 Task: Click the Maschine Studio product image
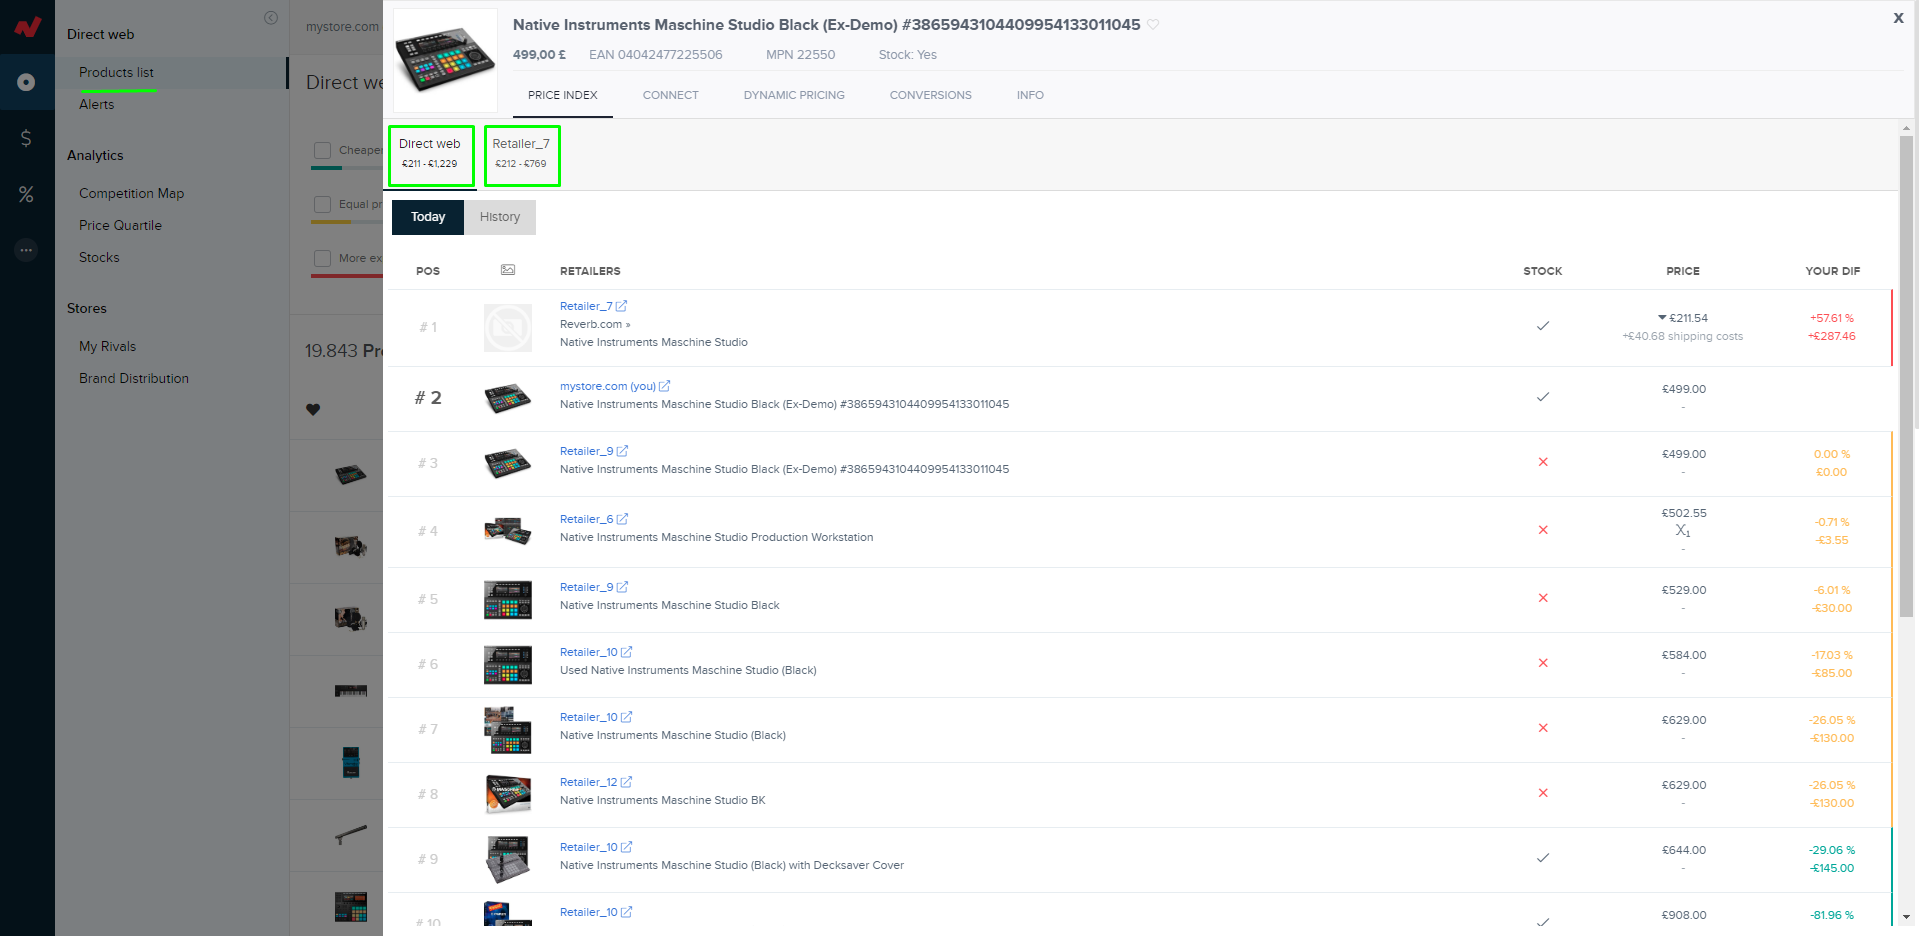tap(445, 60)
